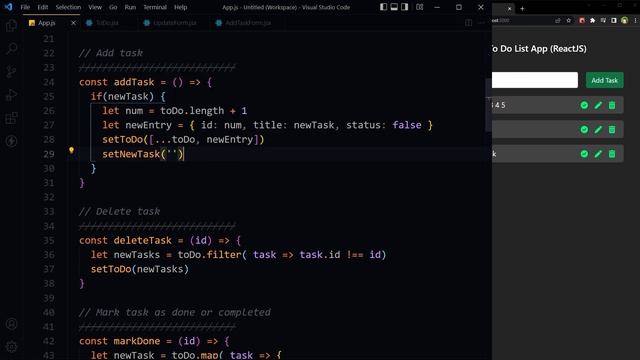
Task: Open the Run menu
Action: [130, 7]
